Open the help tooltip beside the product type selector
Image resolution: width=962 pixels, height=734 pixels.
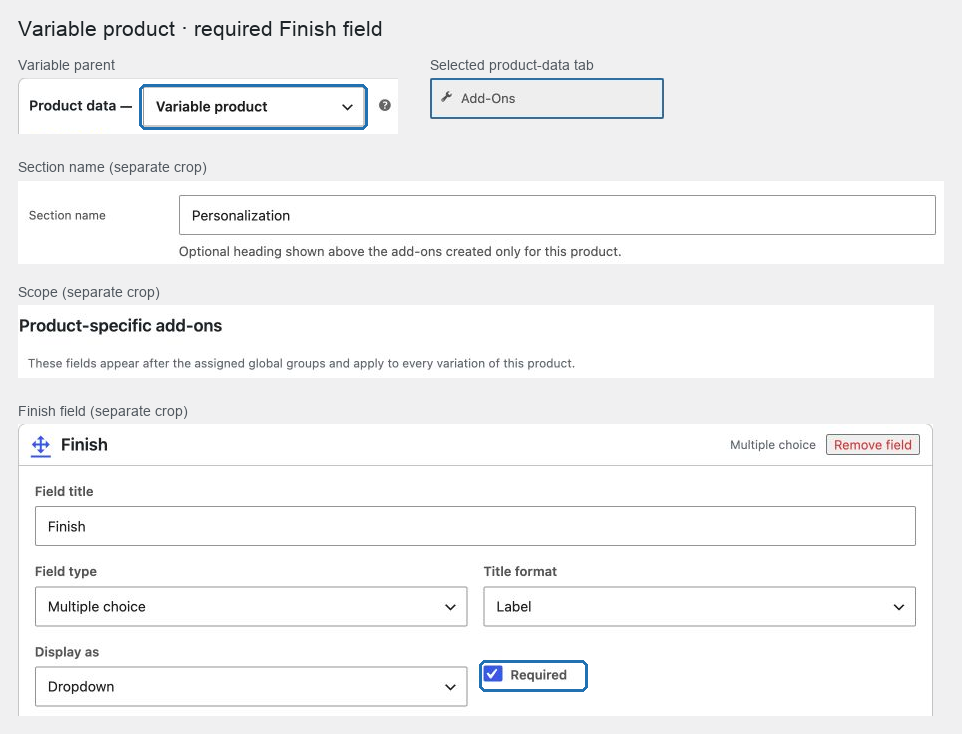click(x=385, y=106)
